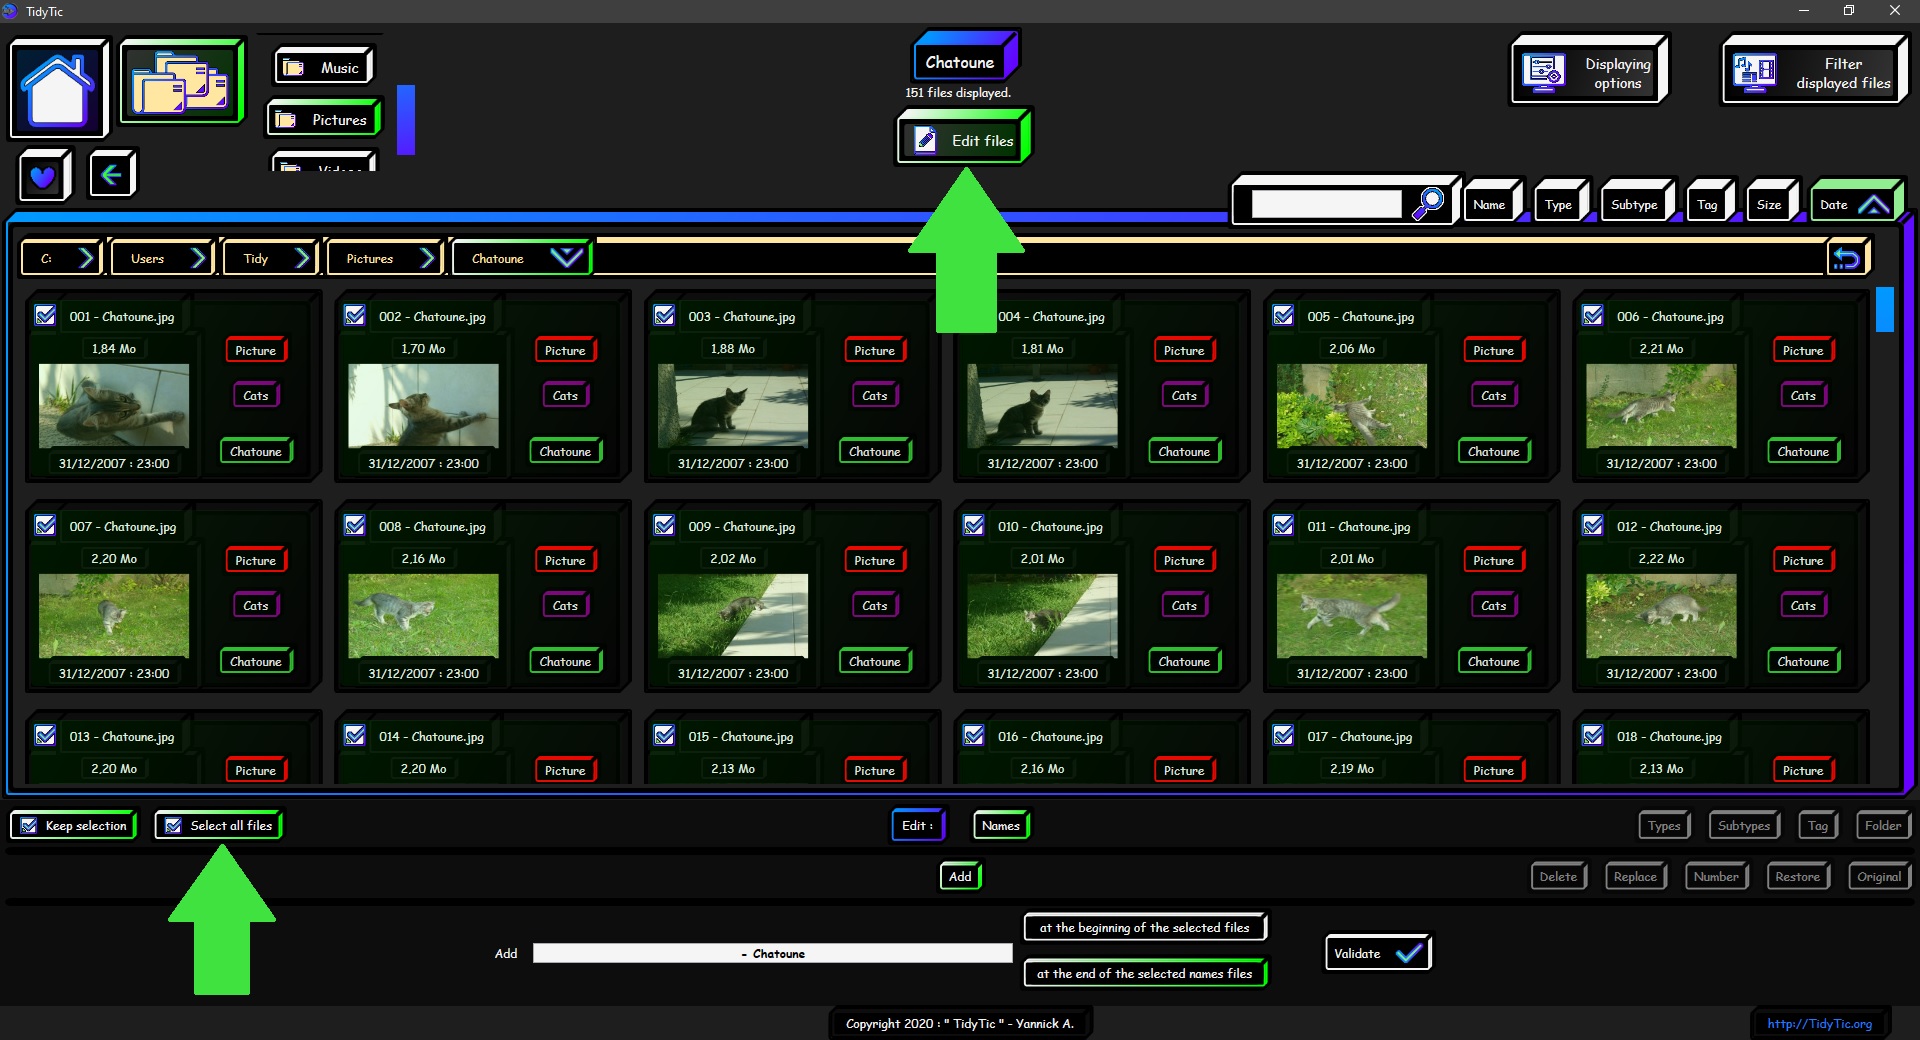Select 'at the beginning of the selected files'

tap(1145, 927)
